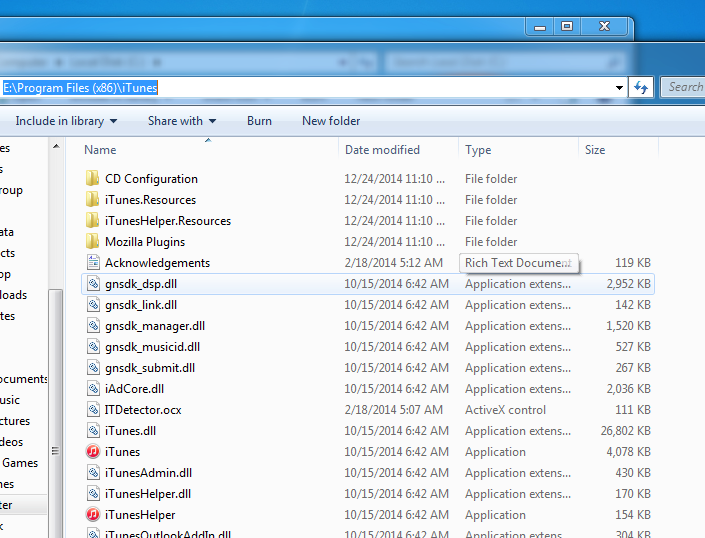
Task: Select the iTunes.Resources folder icon
Action: coord(93,200)
